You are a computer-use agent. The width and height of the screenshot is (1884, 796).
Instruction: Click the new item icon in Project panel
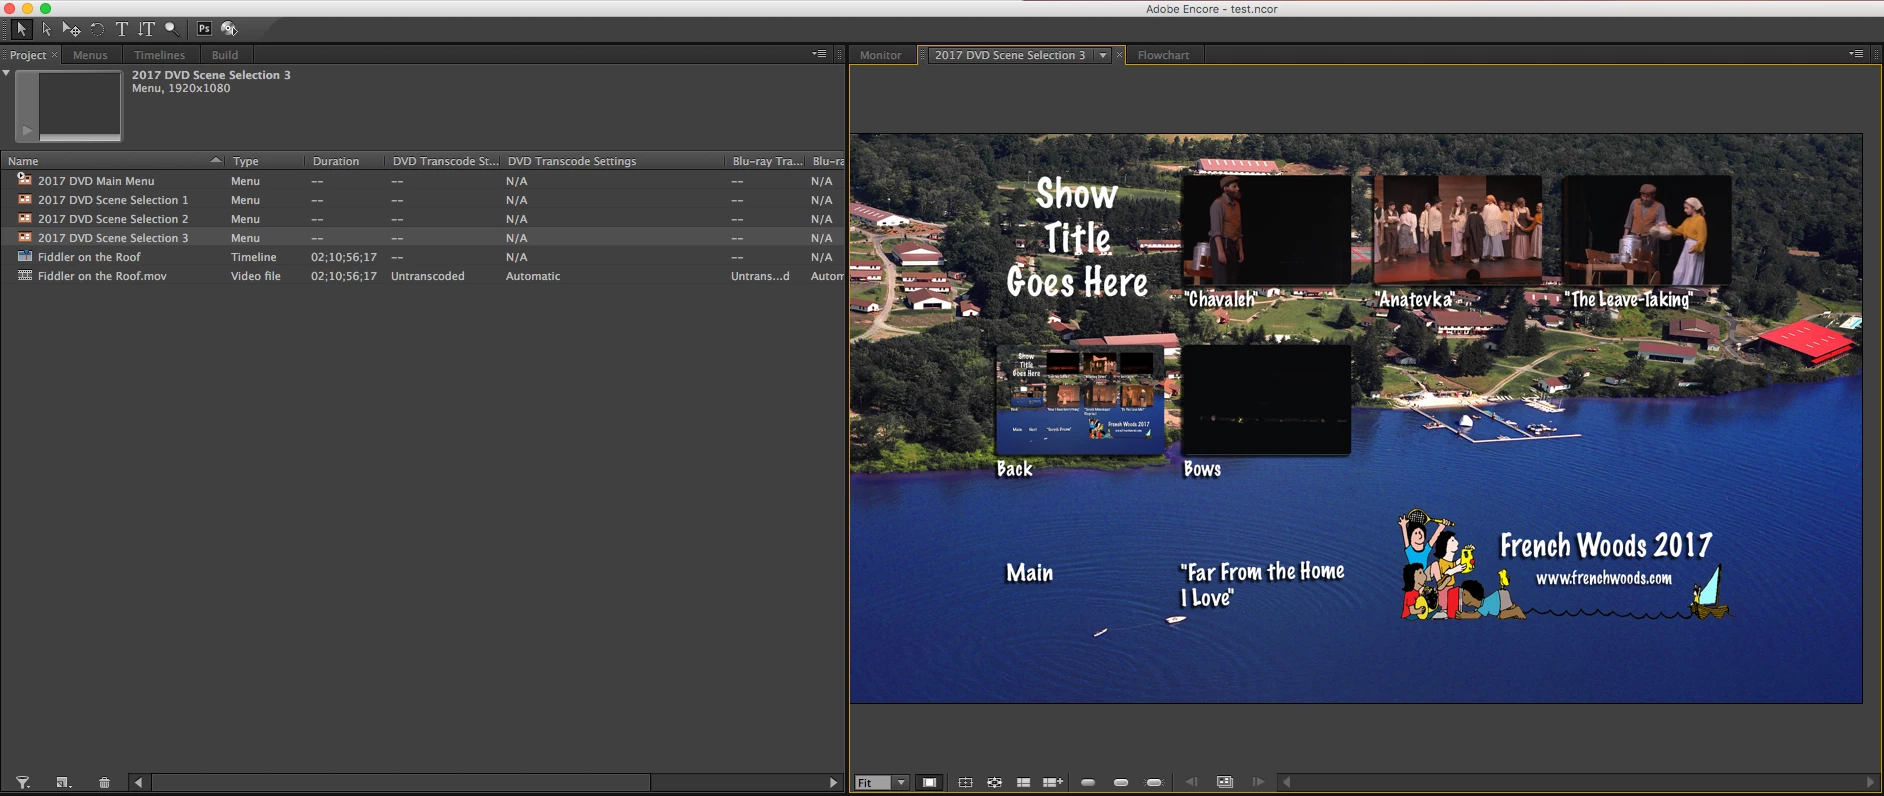click(x=63, y=782)
